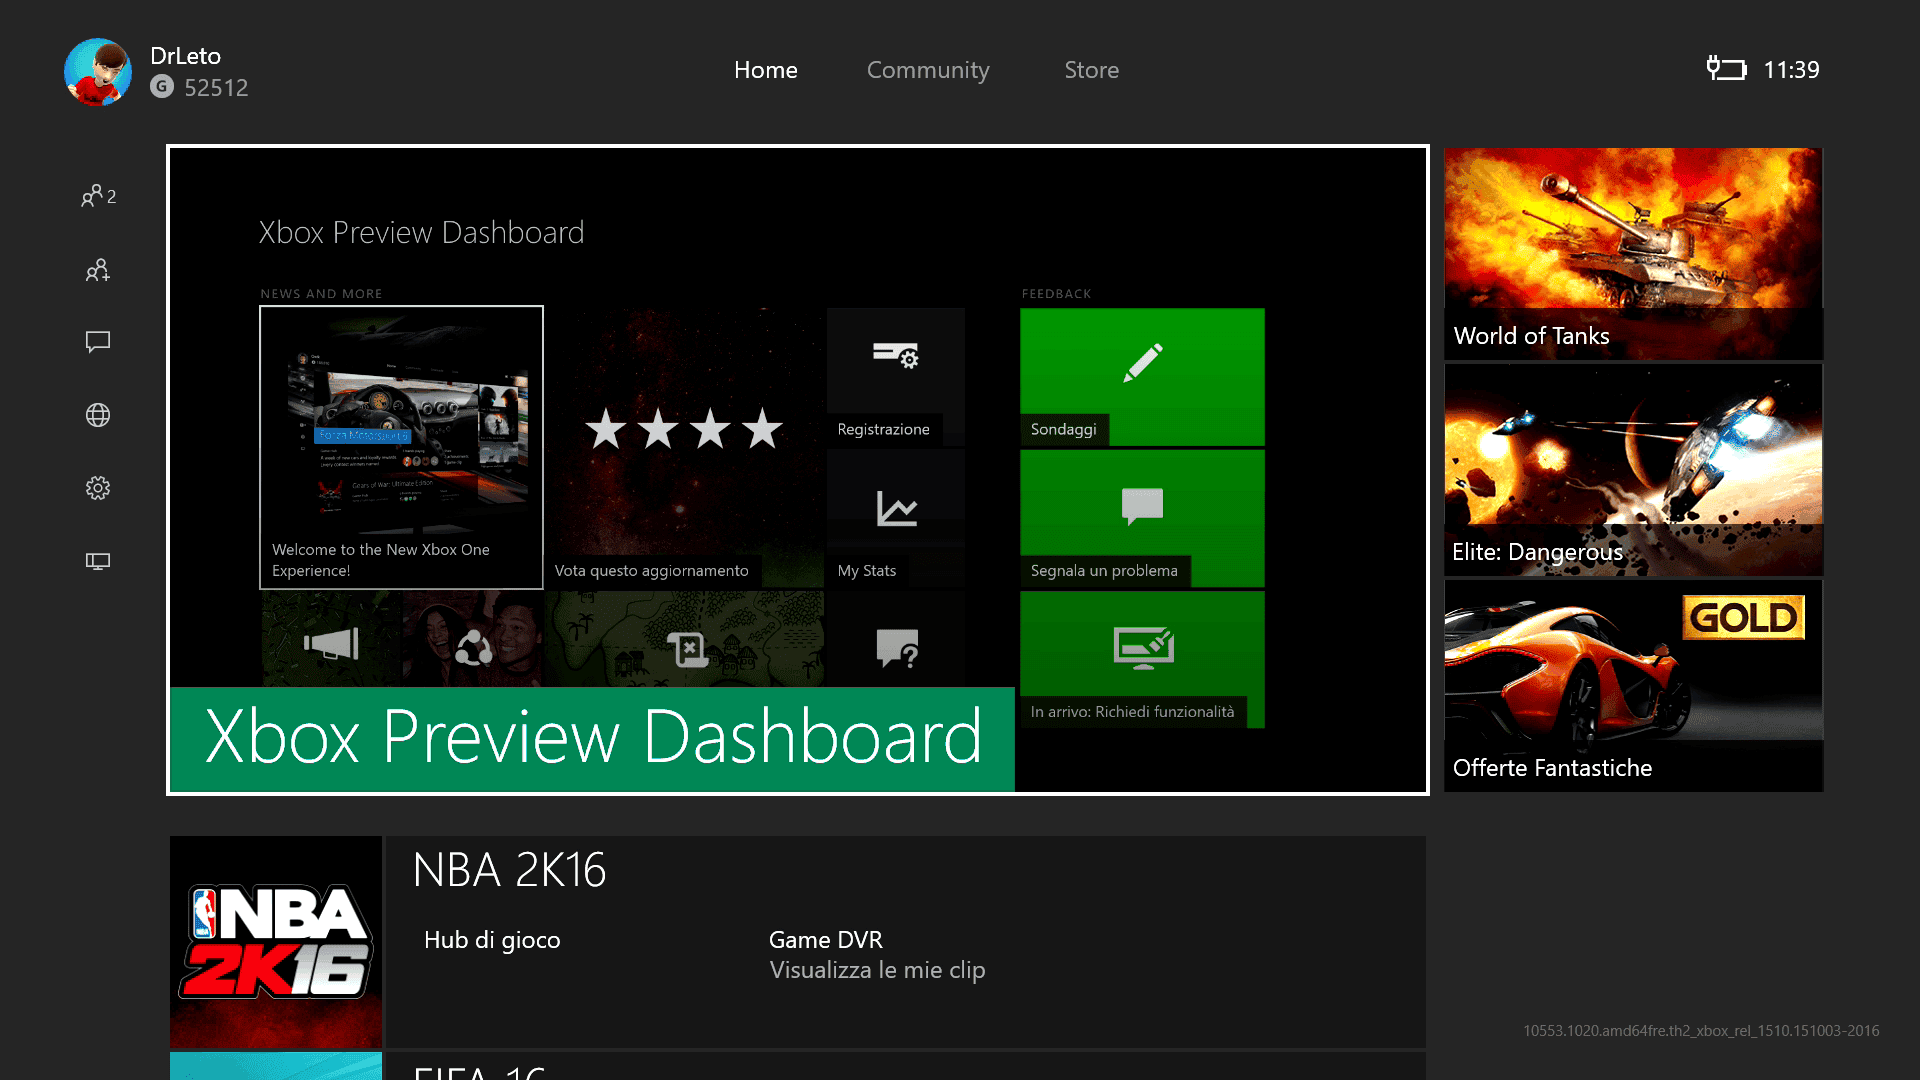1920x1080 pixels.
Task: Click the Vota questo aggiornamento label
Action: 652,571
